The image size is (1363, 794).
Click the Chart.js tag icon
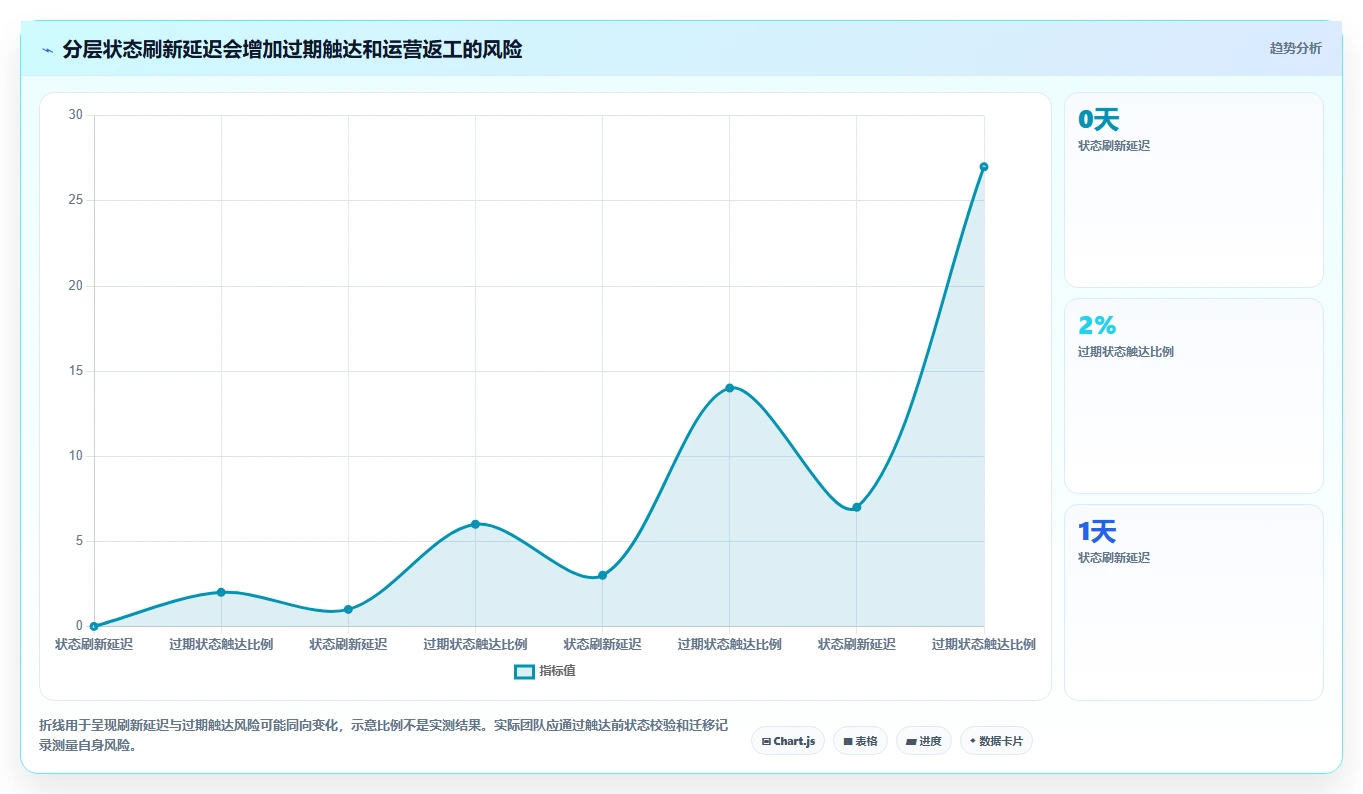766,742
